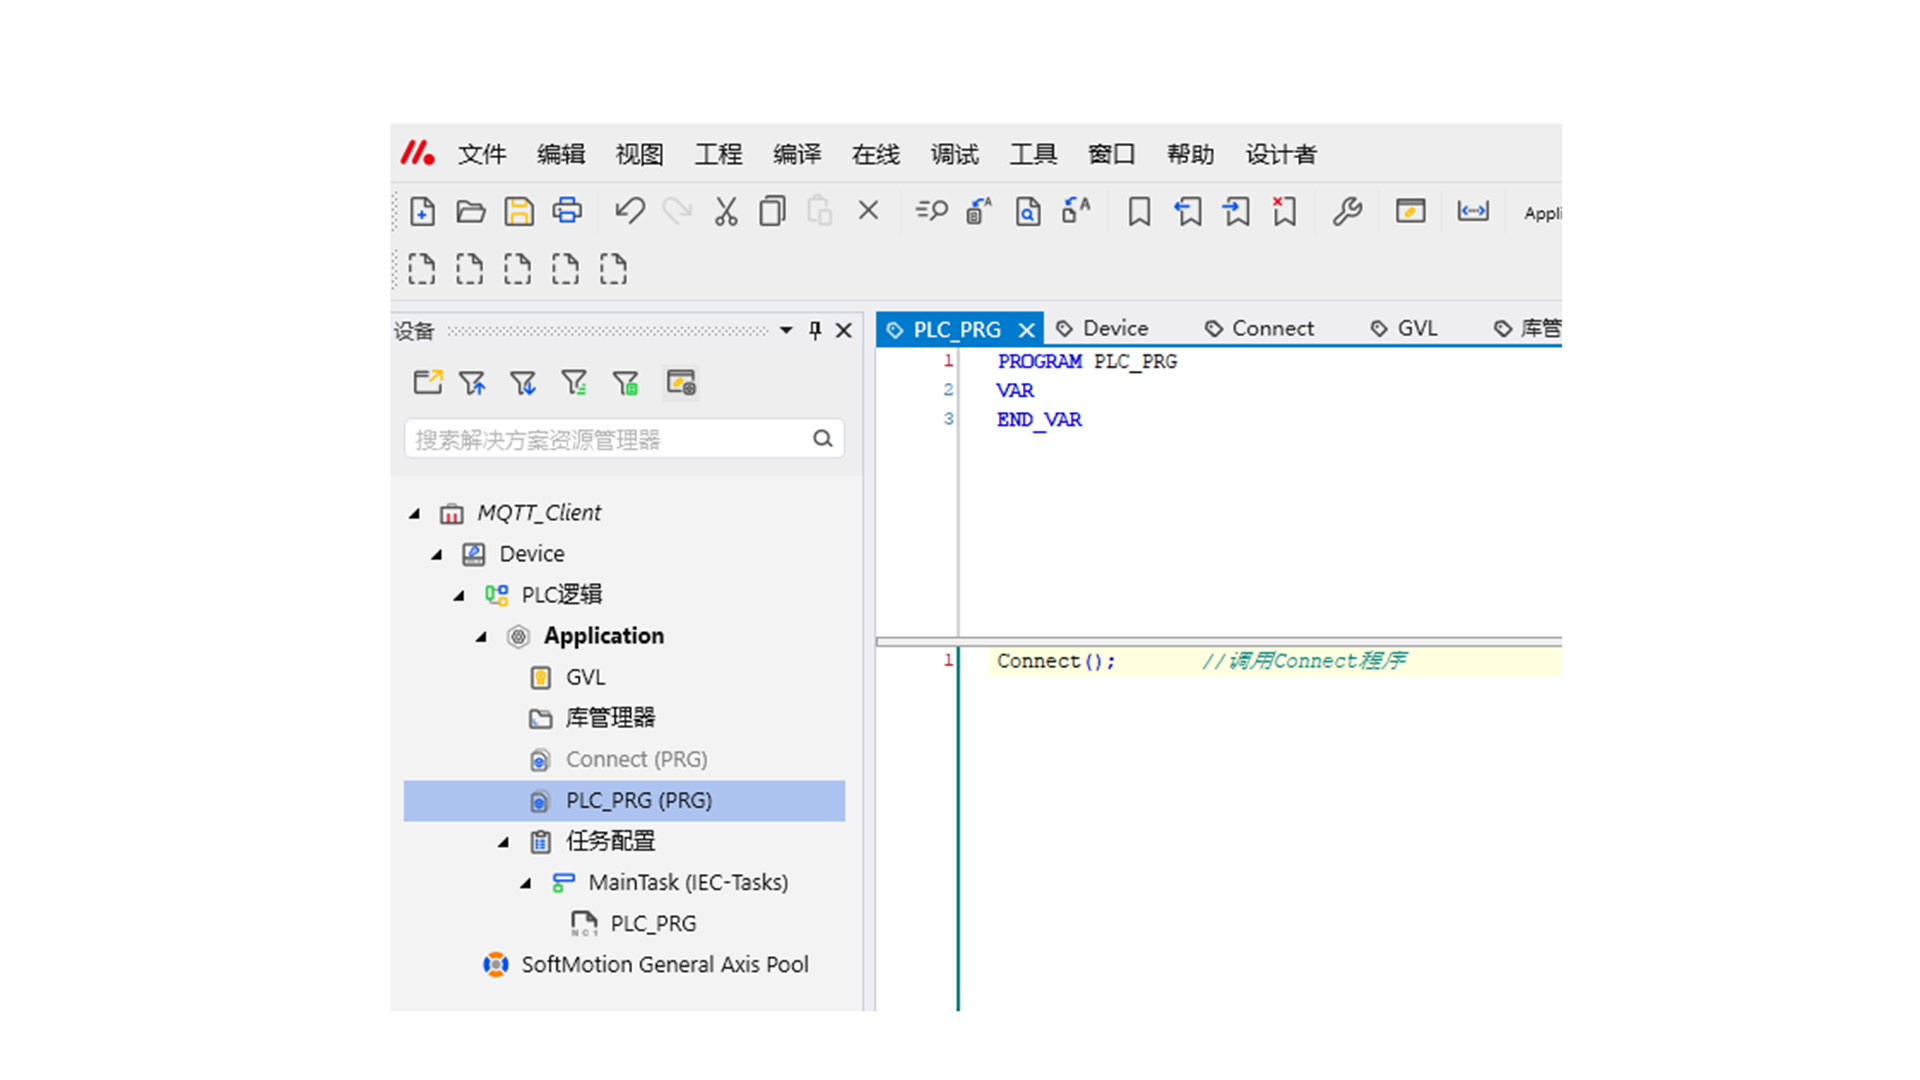Go to previous bookmark icon
Screen dimensions: 1920x1080
(x=1187, y=211)
